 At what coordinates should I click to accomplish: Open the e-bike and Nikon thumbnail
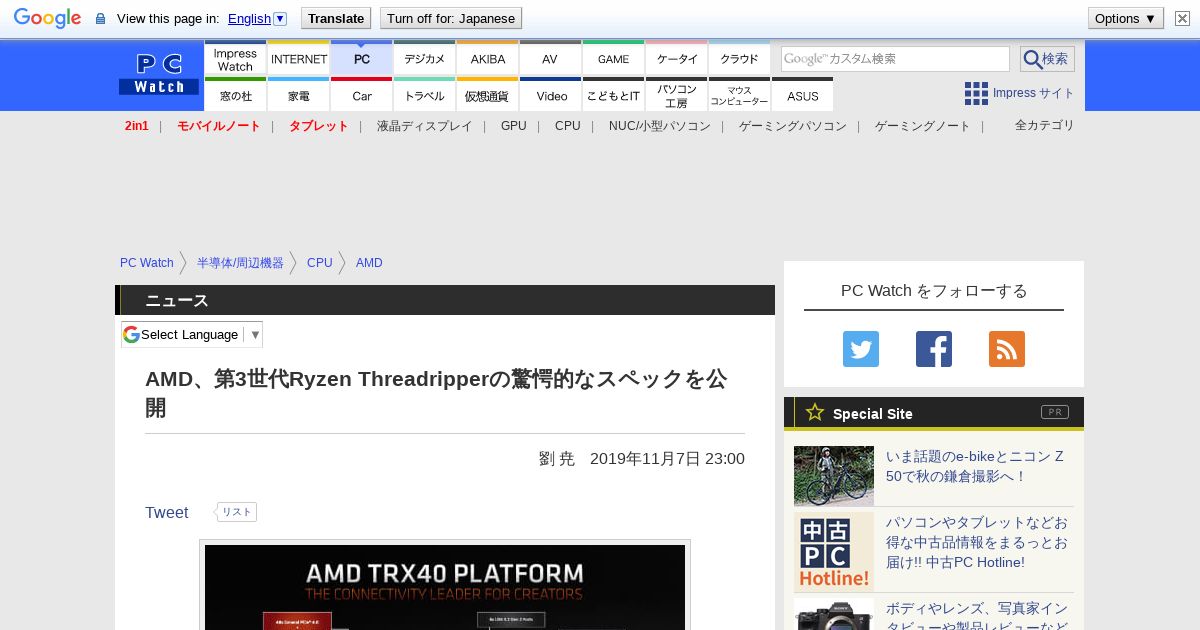point(834,476)
